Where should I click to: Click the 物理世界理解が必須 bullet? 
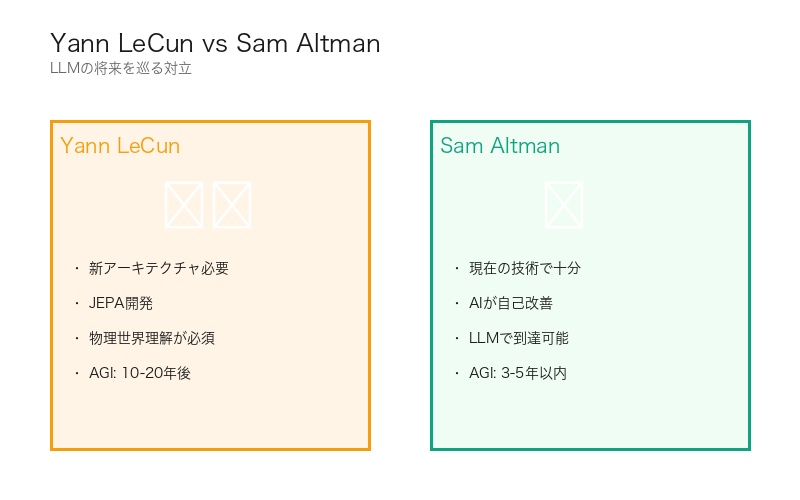click(152, 338)
